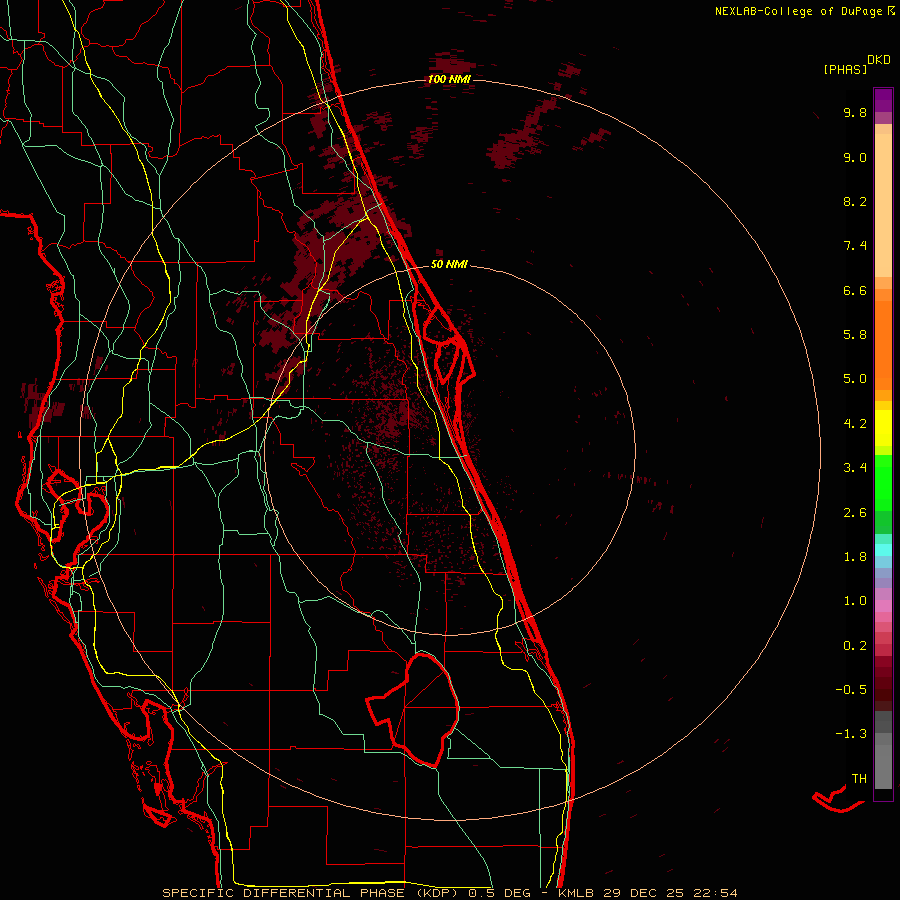Image resolution: width=900 pixels, height=900 pixels.
Task: Select the 4.2 legend value
Action: click(855, 424)
